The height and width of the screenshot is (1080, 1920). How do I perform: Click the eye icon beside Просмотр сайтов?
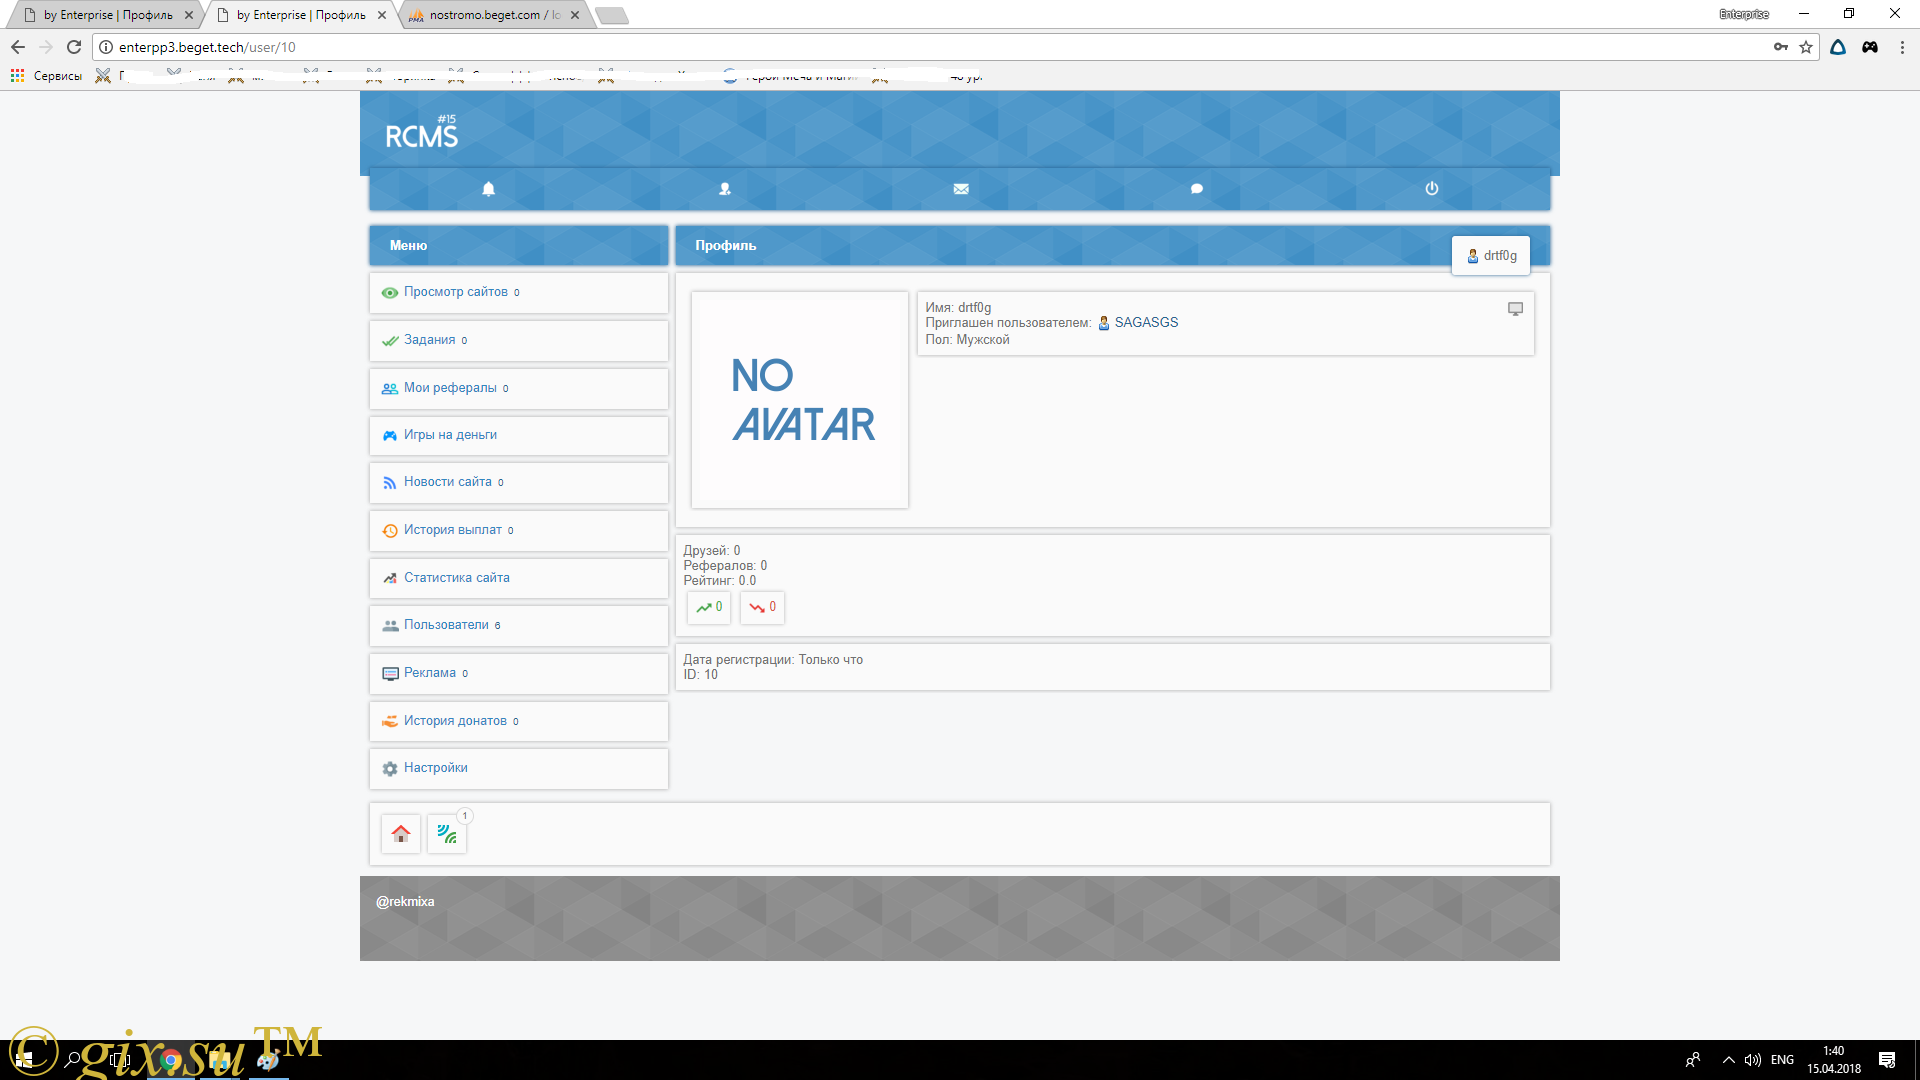[x=390, y=293]
